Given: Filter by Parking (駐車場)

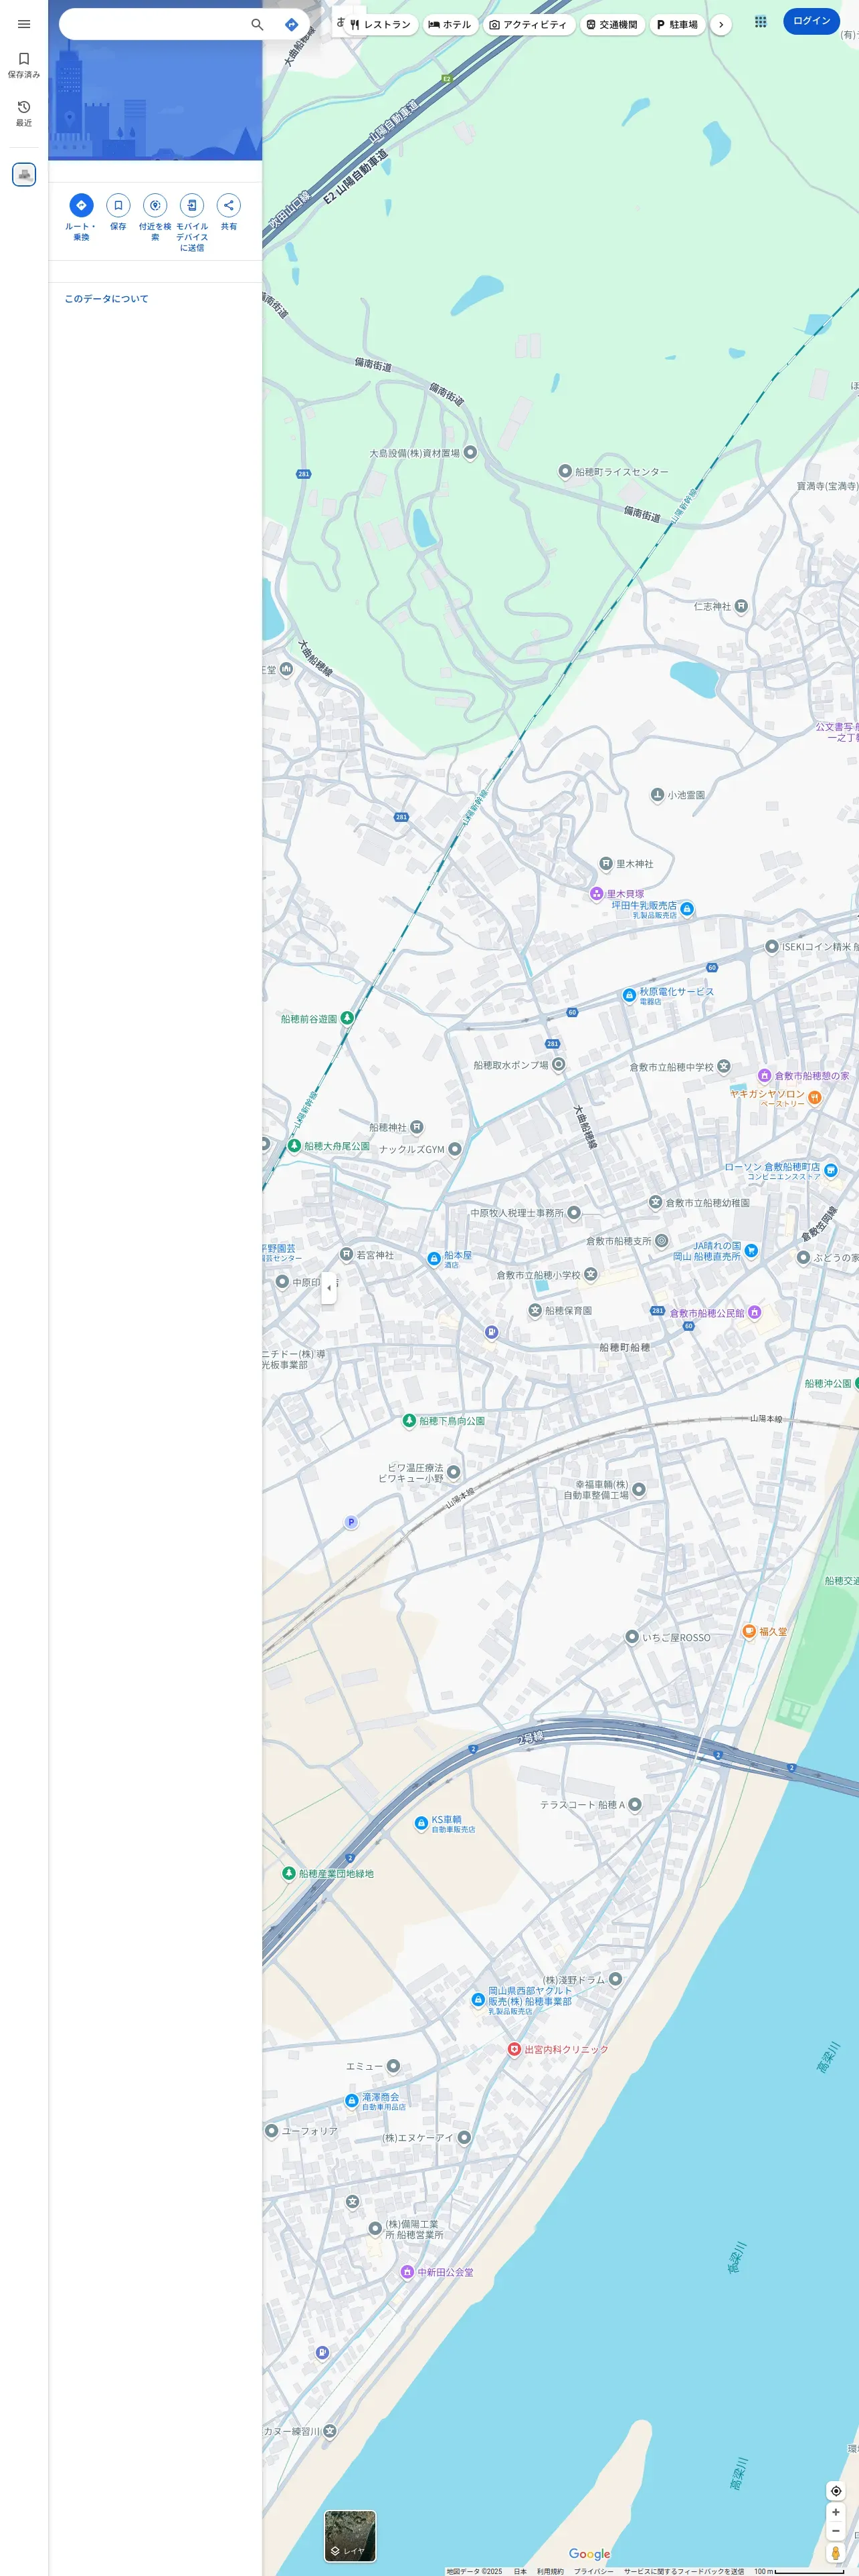Looking at the screenshot, I should pyautogui.click(x=678, y=24).
